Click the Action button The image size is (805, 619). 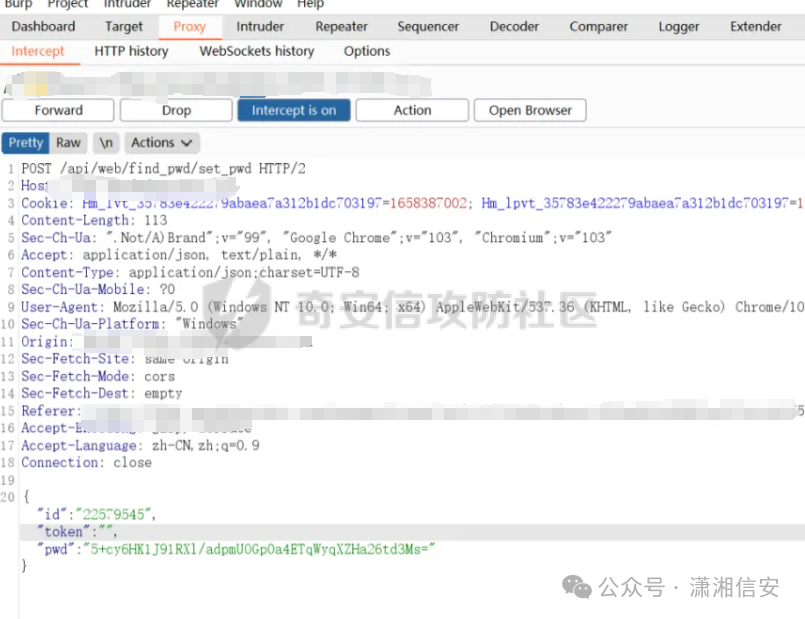click(412, 110)
